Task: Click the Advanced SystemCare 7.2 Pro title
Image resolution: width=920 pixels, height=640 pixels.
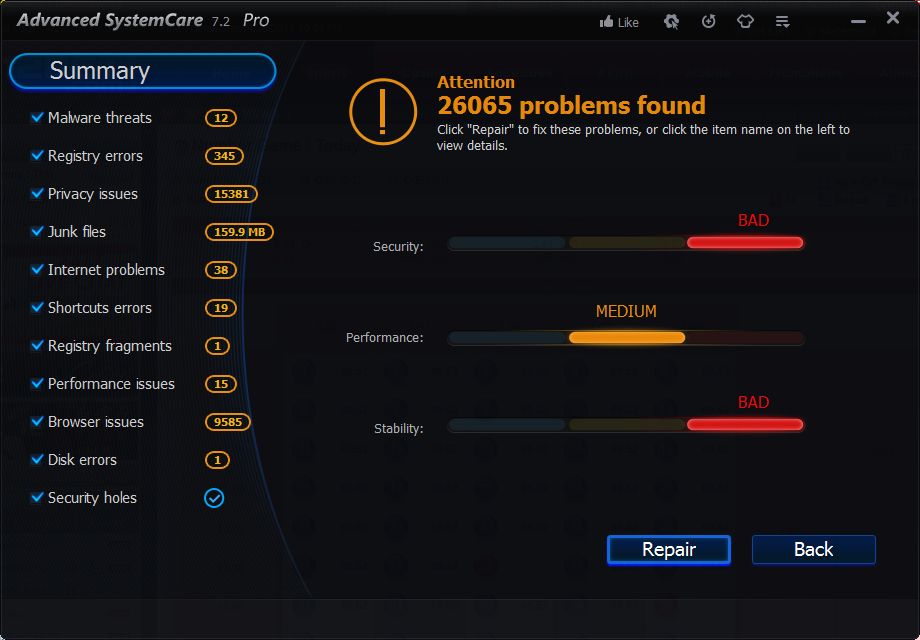Action: coord(143,21)
